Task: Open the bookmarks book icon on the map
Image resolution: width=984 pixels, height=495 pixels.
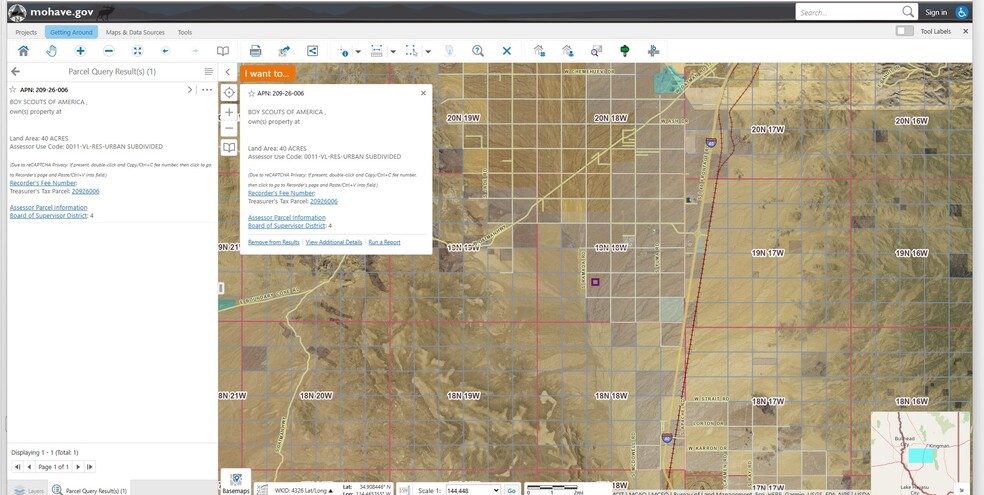Action: coord(229,147)
